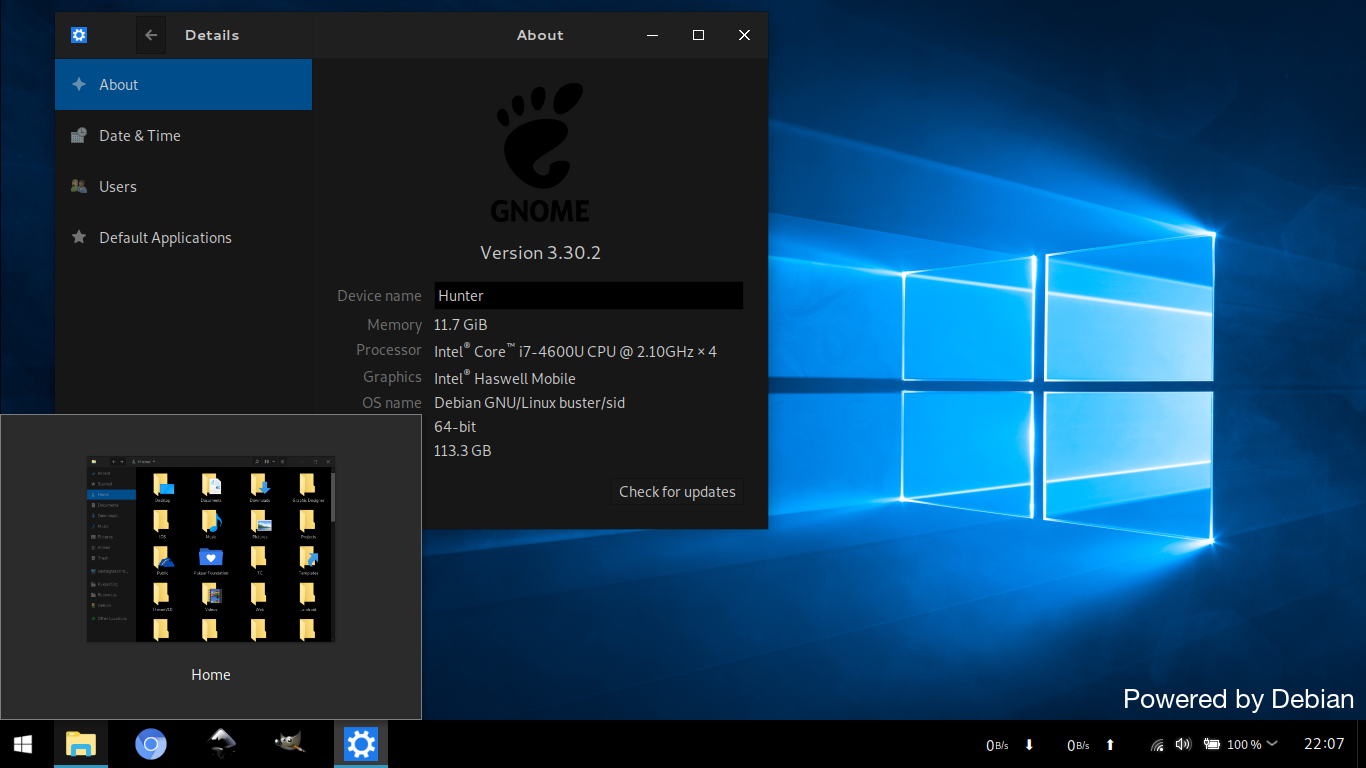
Task: Click the clock icon beside Date & Time
Action: pyautogui.click(x=79, y=136)
